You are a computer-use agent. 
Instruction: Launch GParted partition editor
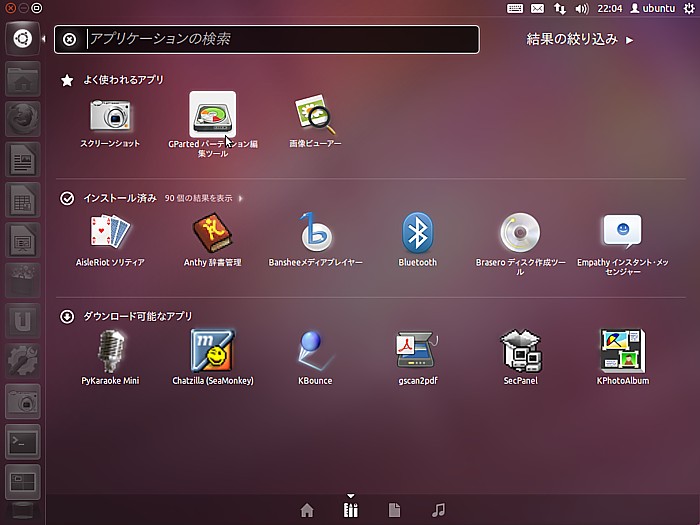tap(213, 125)
